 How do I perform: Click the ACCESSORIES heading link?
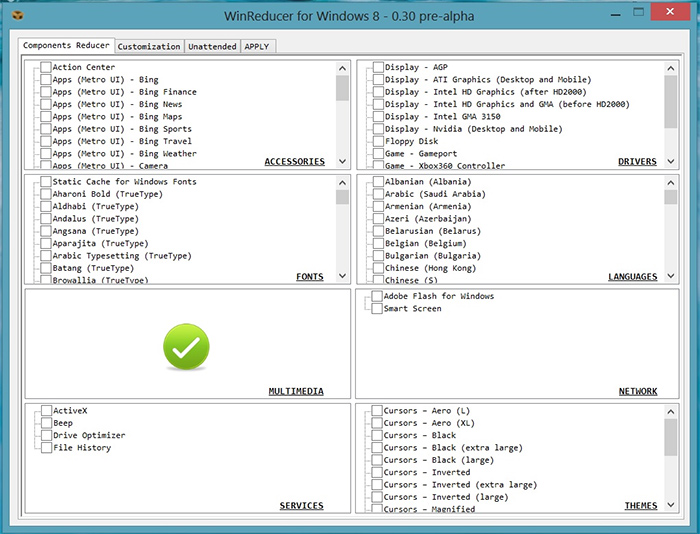(295, 162)
